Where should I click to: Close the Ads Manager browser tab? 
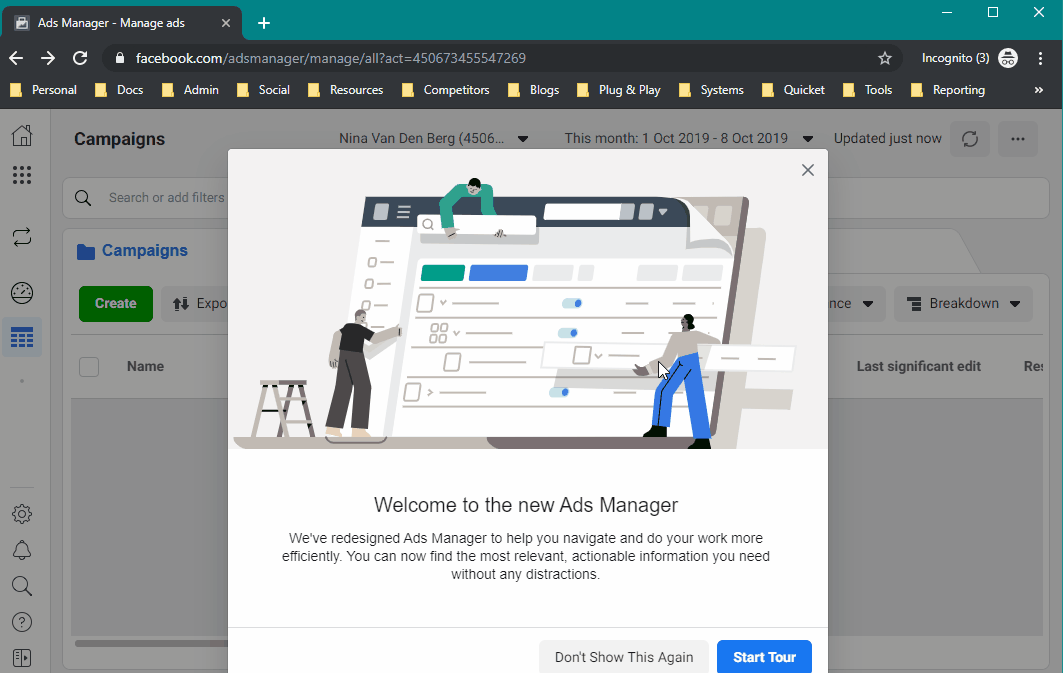tap(226, 23)
